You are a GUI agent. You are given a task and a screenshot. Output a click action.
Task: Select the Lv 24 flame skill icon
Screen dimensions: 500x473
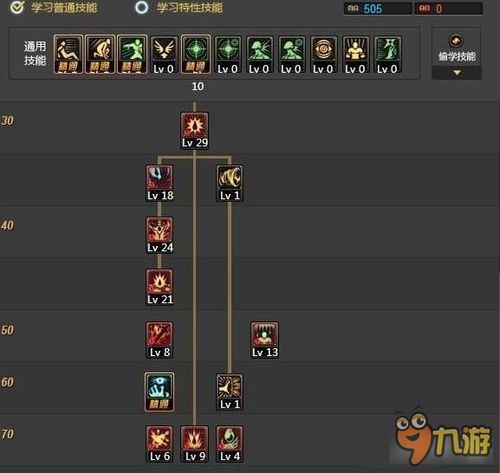coord(160,235)
